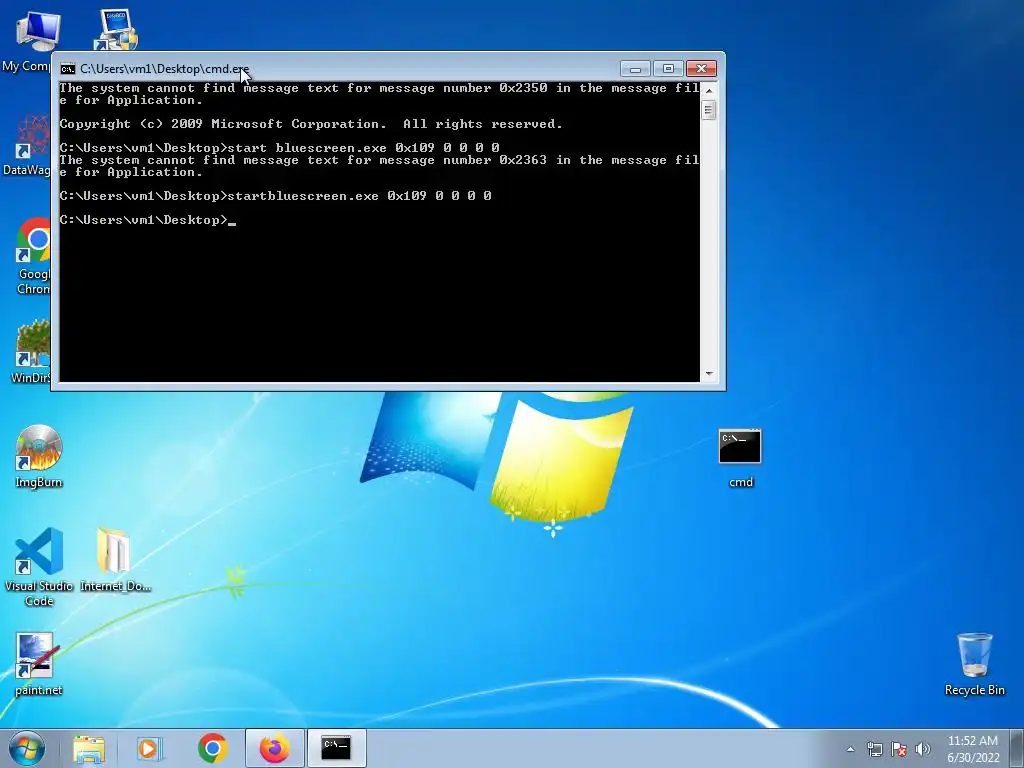This screenshot has width=1024, height=768.
Task: Click the line 'start bluescreen.exe 0x109 0 0 0 0'
Action: coord(280,148)
